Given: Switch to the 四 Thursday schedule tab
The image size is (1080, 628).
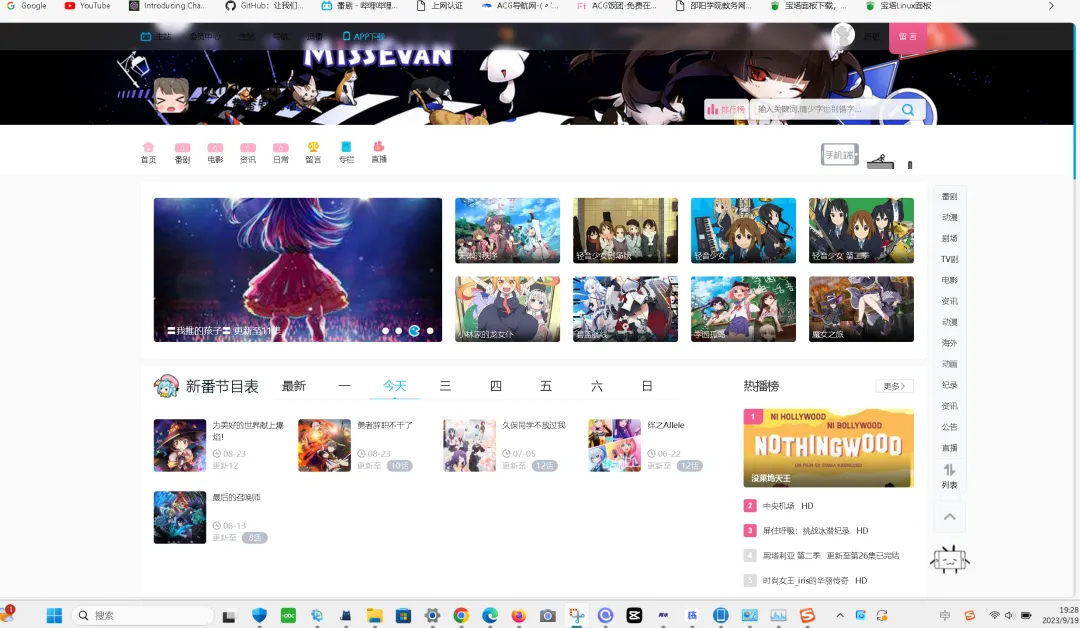Looking at the screenshot, I should tap(496, 386).
